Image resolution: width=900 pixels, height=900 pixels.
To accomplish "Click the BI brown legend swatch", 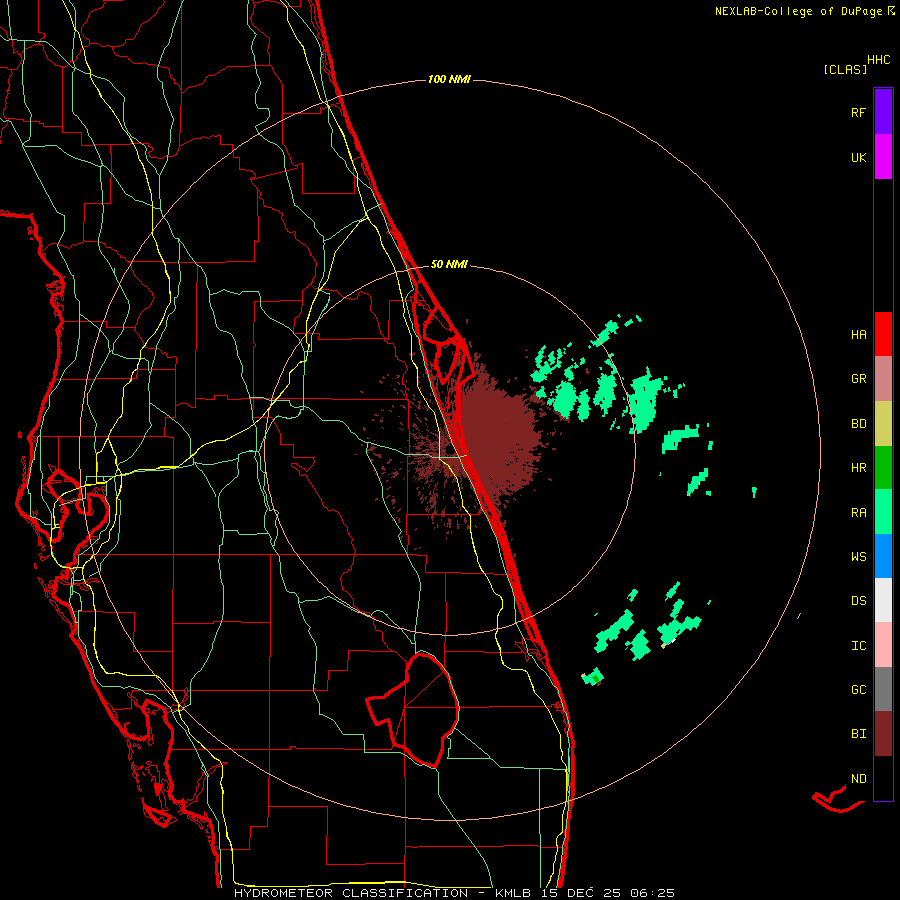I will (883, 734).
